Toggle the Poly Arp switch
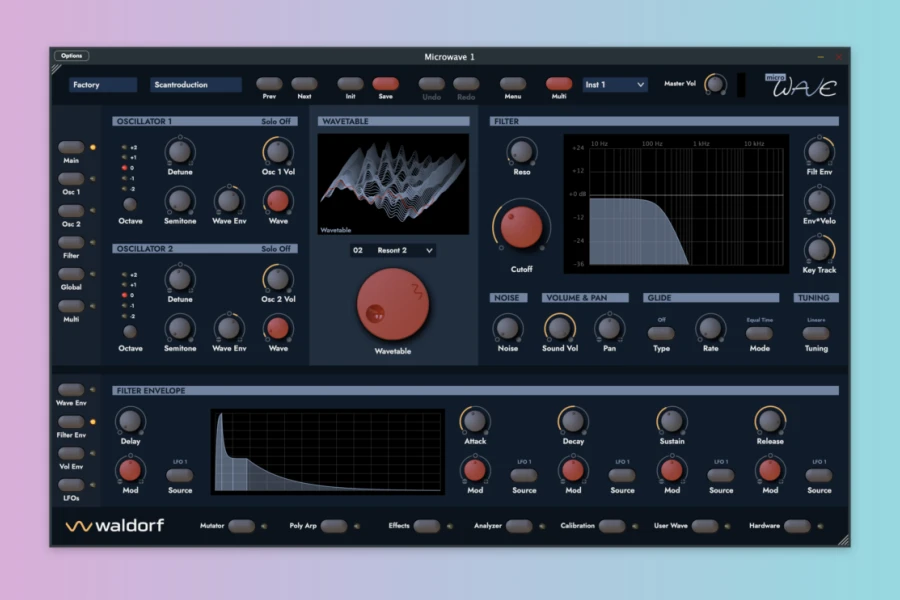Screen dimensions: 900x600 tap(334, 525)
